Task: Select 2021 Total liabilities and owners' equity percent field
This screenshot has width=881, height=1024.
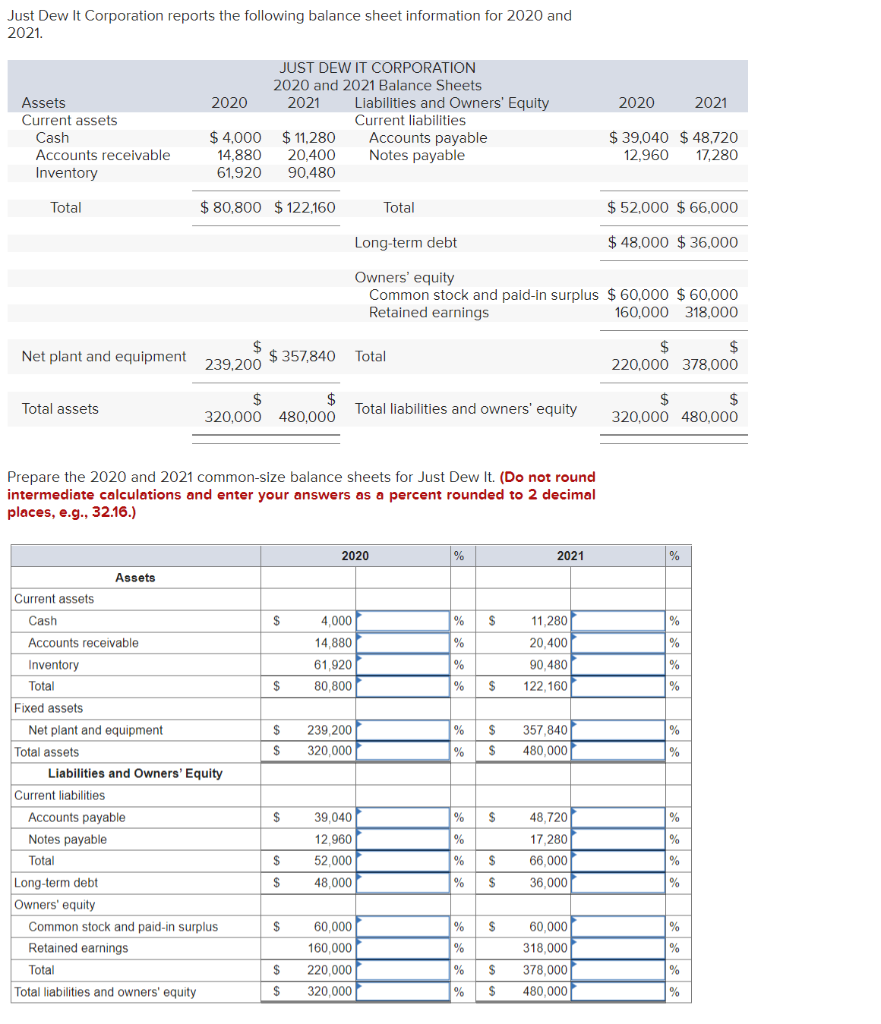Action: pos(618,991)
